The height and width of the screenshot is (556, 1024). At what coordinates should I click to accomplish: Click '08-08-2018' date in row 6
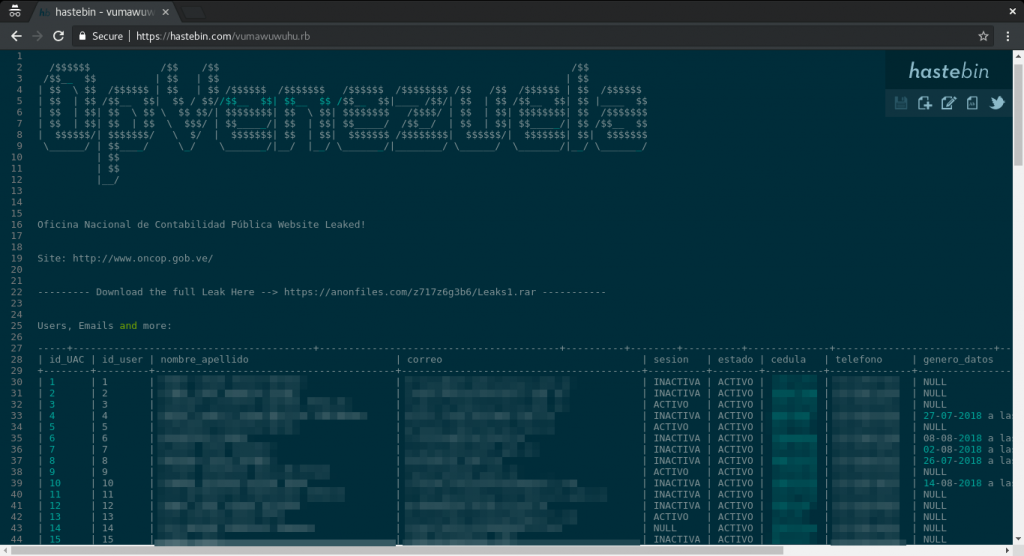pos(952,438)
